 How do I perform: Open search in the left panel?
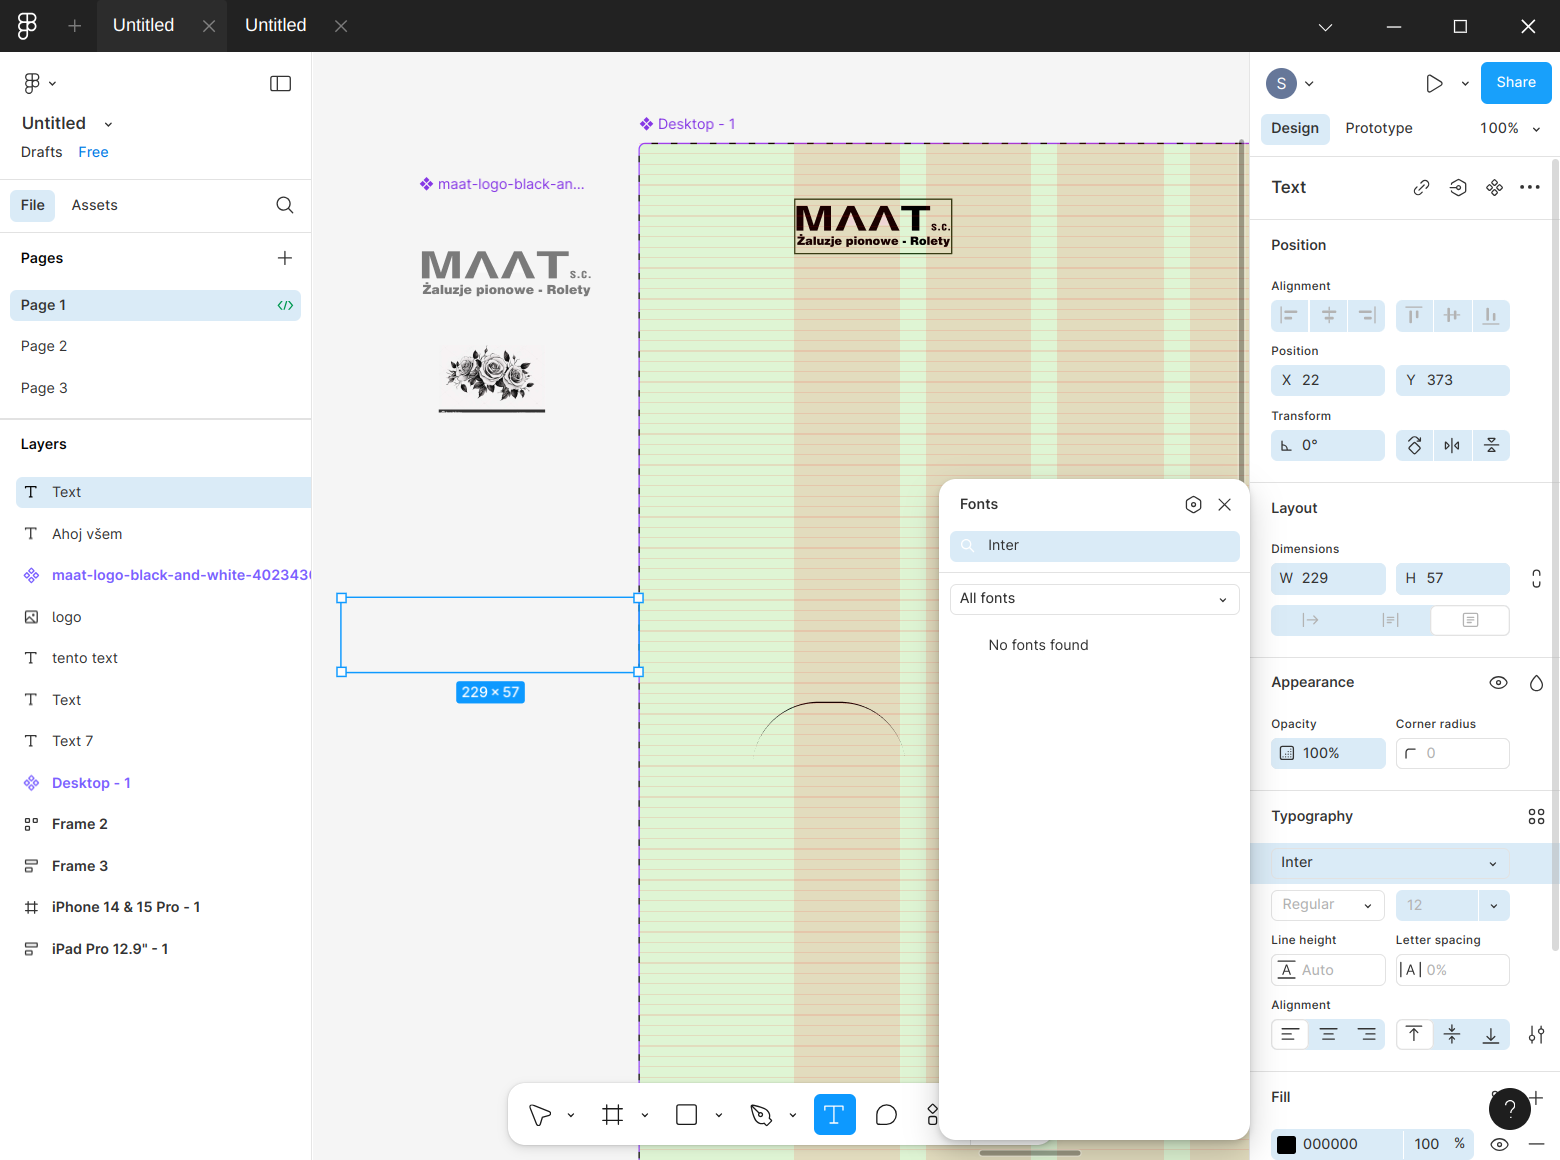pos(285,205)
